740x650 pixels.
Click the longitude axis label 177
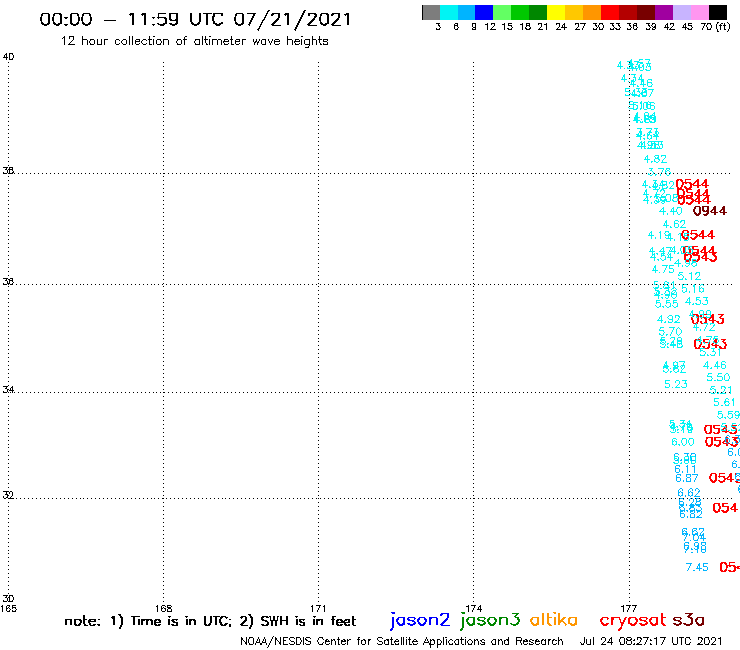[x=629, y=608]
